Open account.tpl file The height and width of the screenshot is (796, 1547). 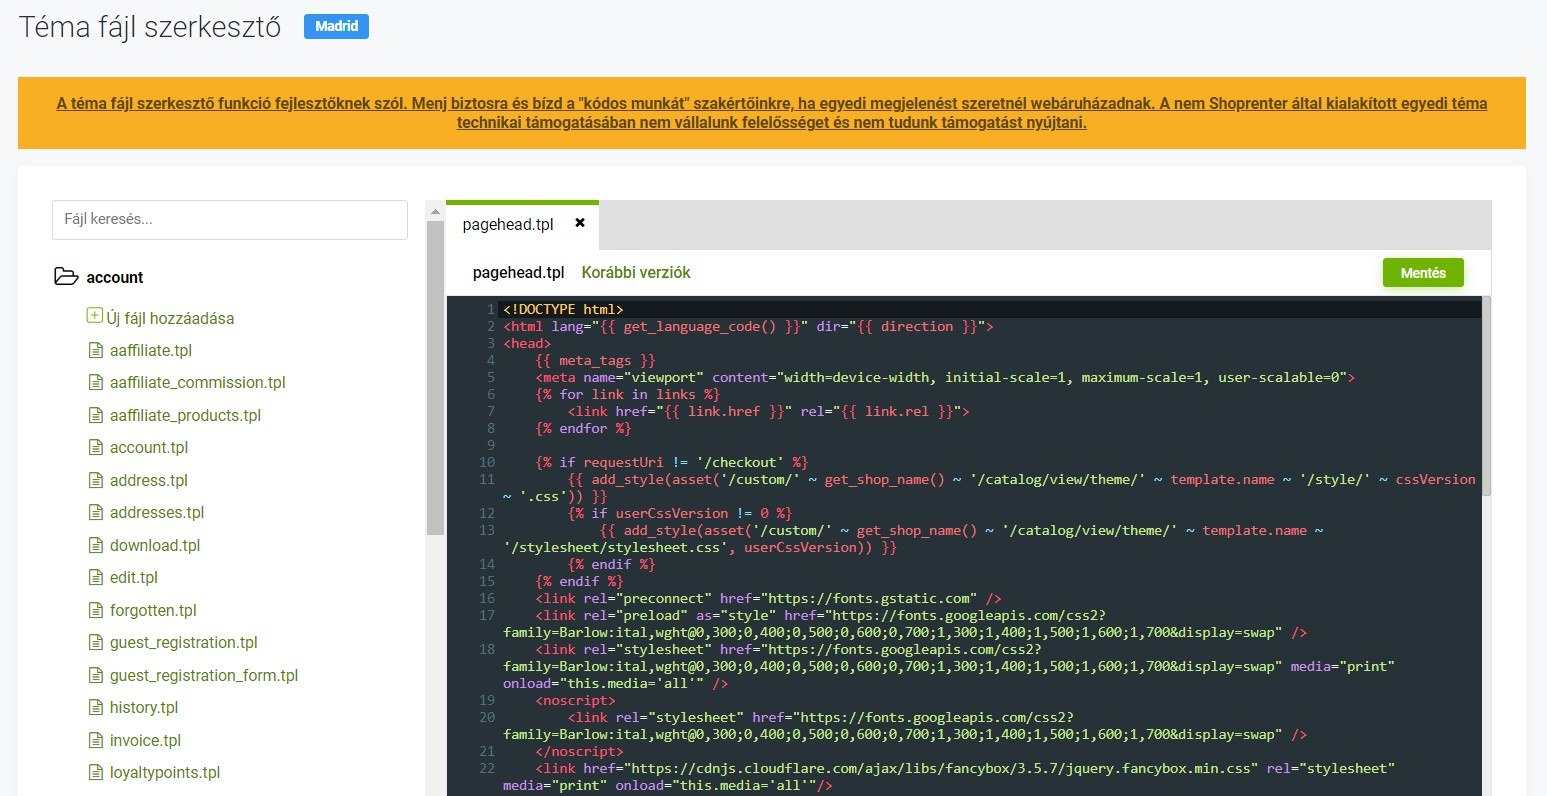(x=149, y=447)
